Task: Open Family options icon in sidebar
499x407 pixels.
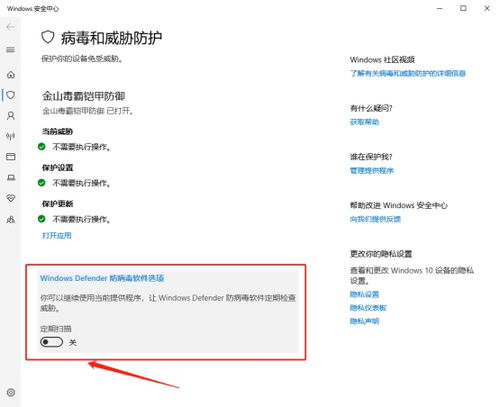Action: pyautogui.click(x=11, y=219)
